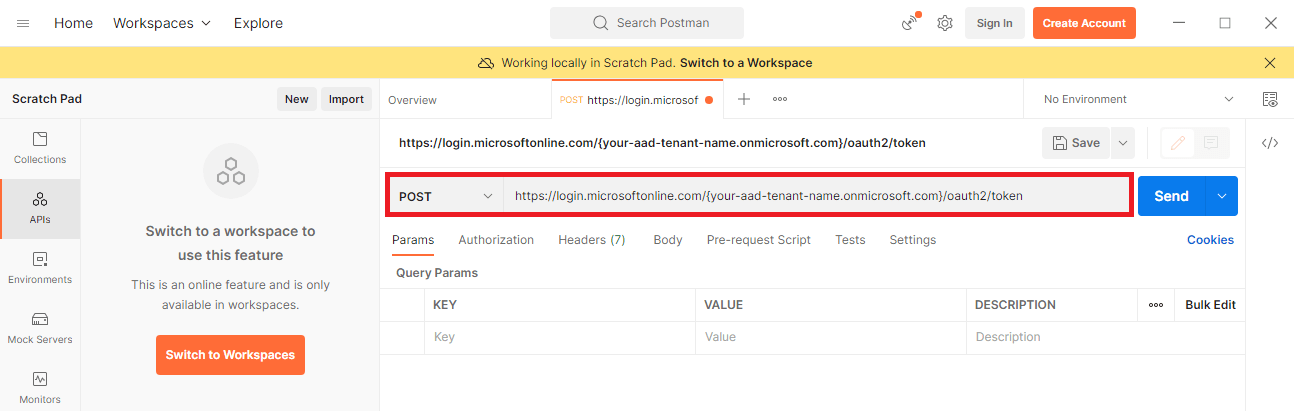1294x411 pixels.
Task: Open the satellite sync notifications icon
Action: coord(909,23)
